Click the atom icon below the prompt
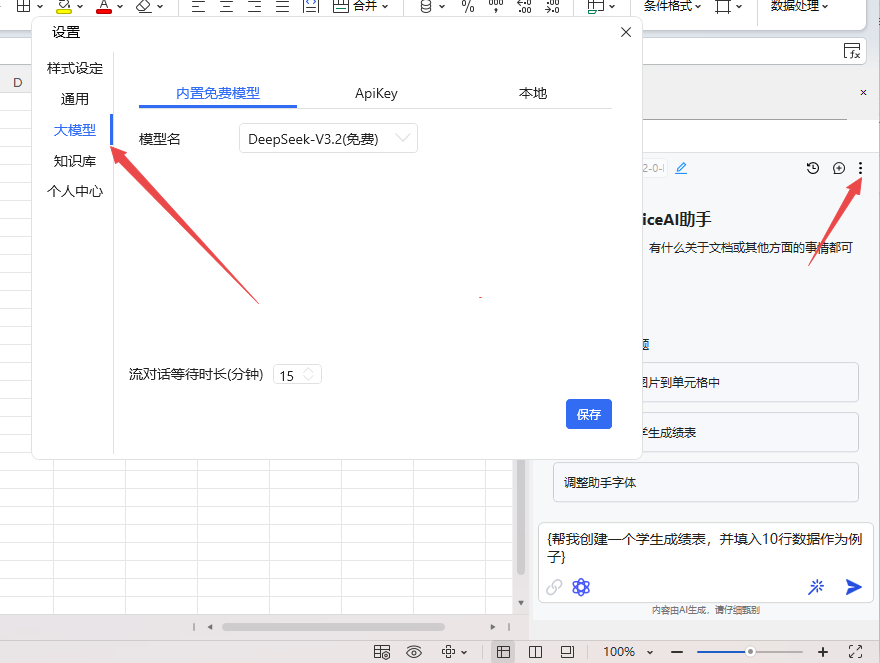The width and height of the screenshot is (880, 663). 581,587
